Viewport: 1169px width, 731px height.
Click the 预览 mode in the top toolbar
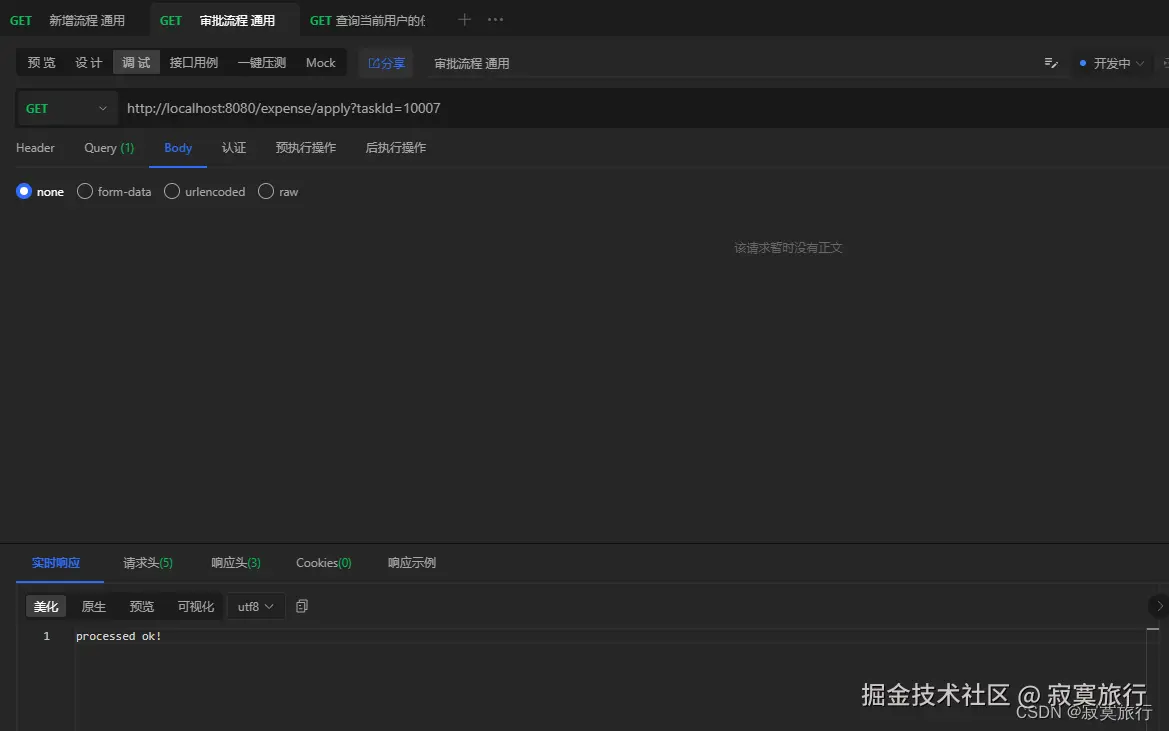(x=41, y=62)
